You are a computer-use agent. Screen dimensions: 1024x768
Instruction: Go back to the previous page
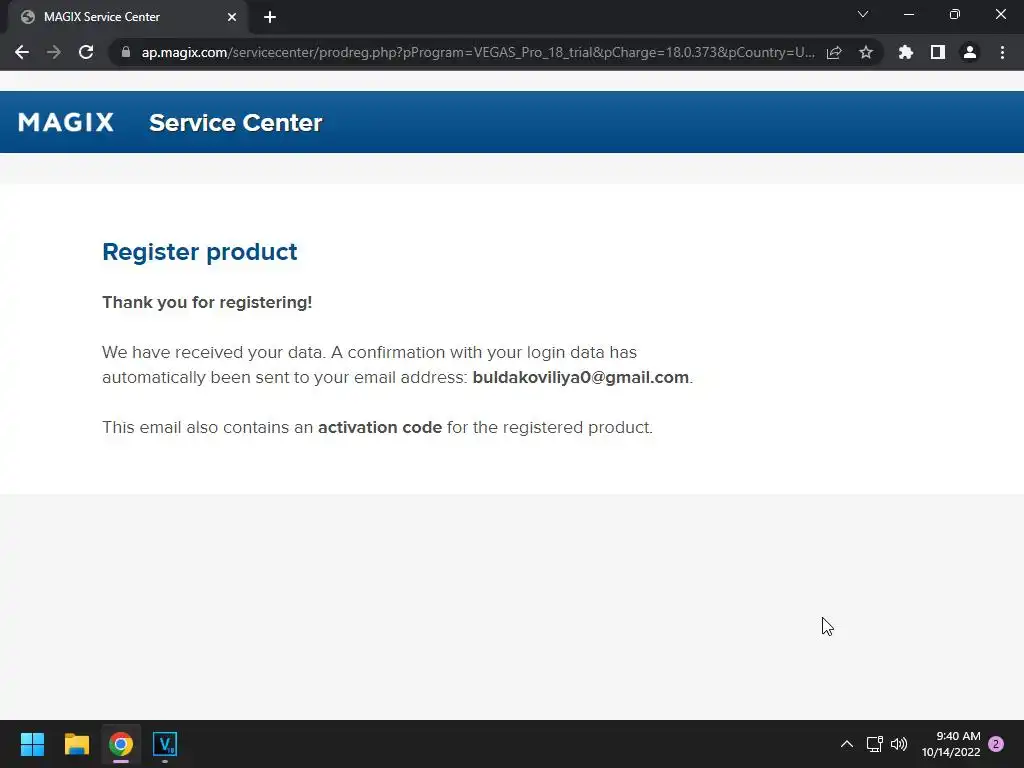(22, 52)
